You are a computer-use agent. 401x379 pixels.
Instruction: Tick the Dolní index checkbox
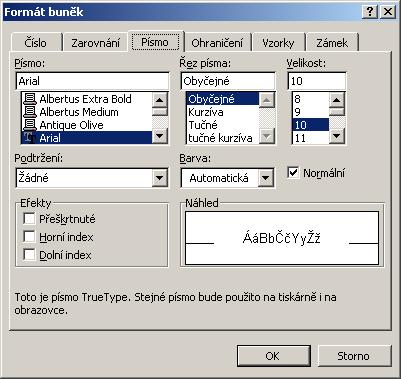(x=29, y=255)
